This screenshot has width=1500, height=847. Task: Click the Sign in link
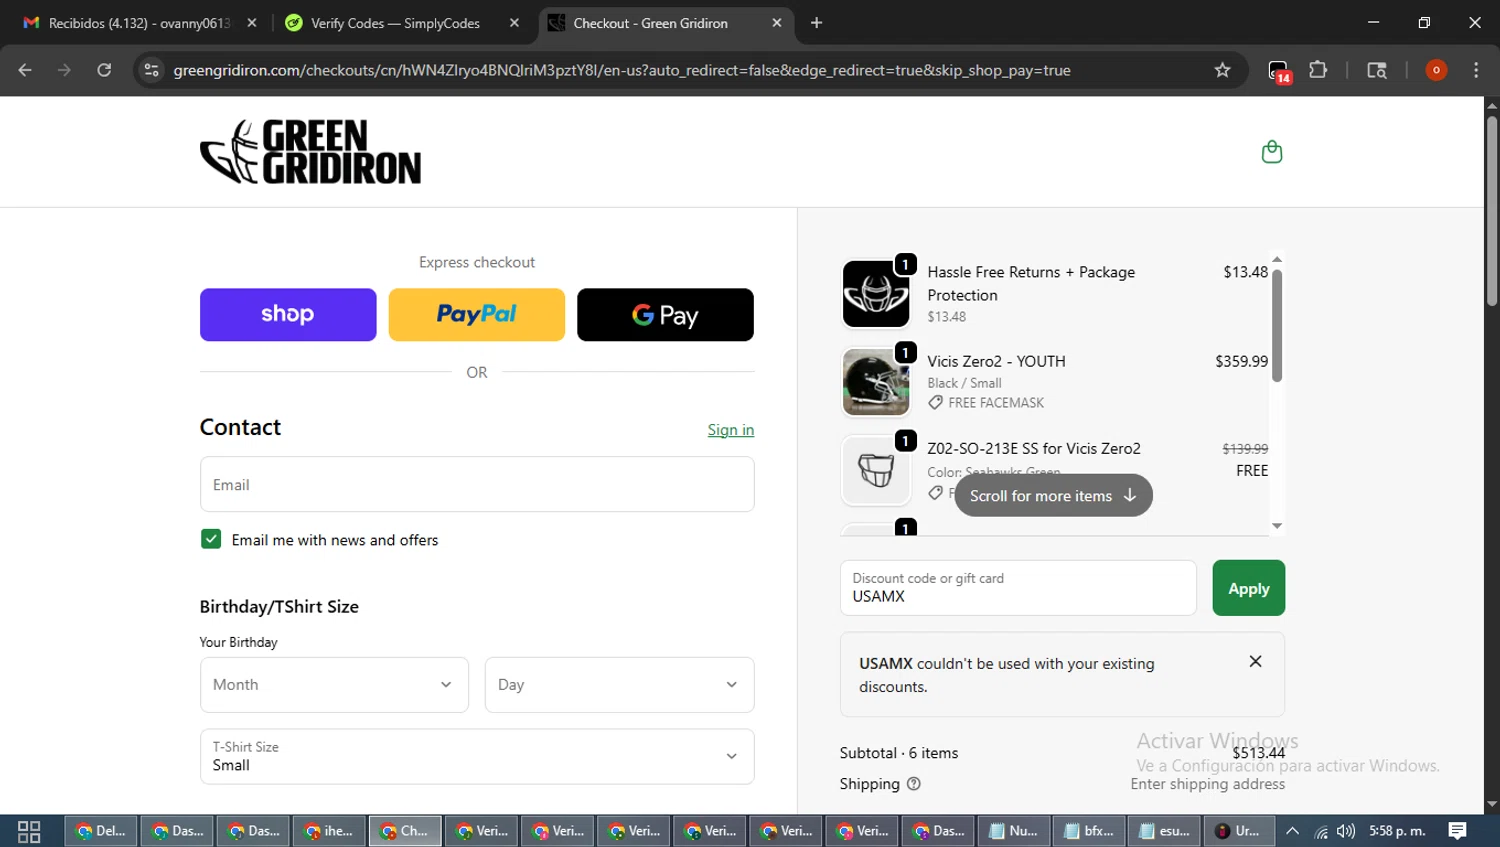(731, 430)
